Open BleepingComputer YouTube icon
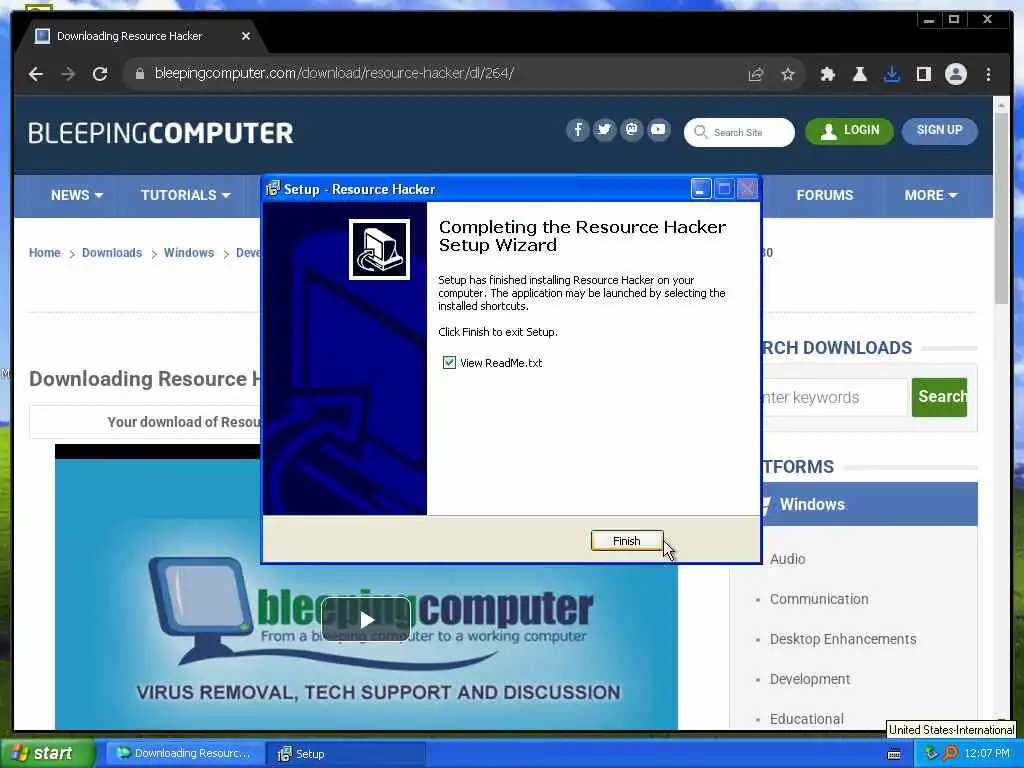Viewport: 1024px width, 768px height. coord(658,129)
